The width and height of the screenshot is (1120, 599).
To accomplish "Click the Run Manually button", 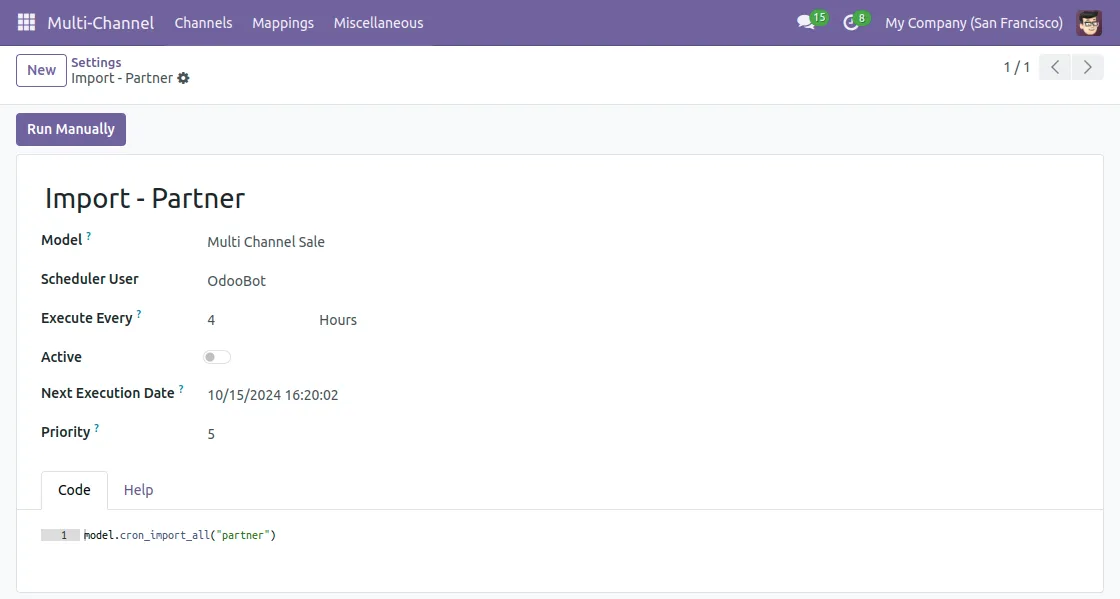I will click(x=71, y=129).
